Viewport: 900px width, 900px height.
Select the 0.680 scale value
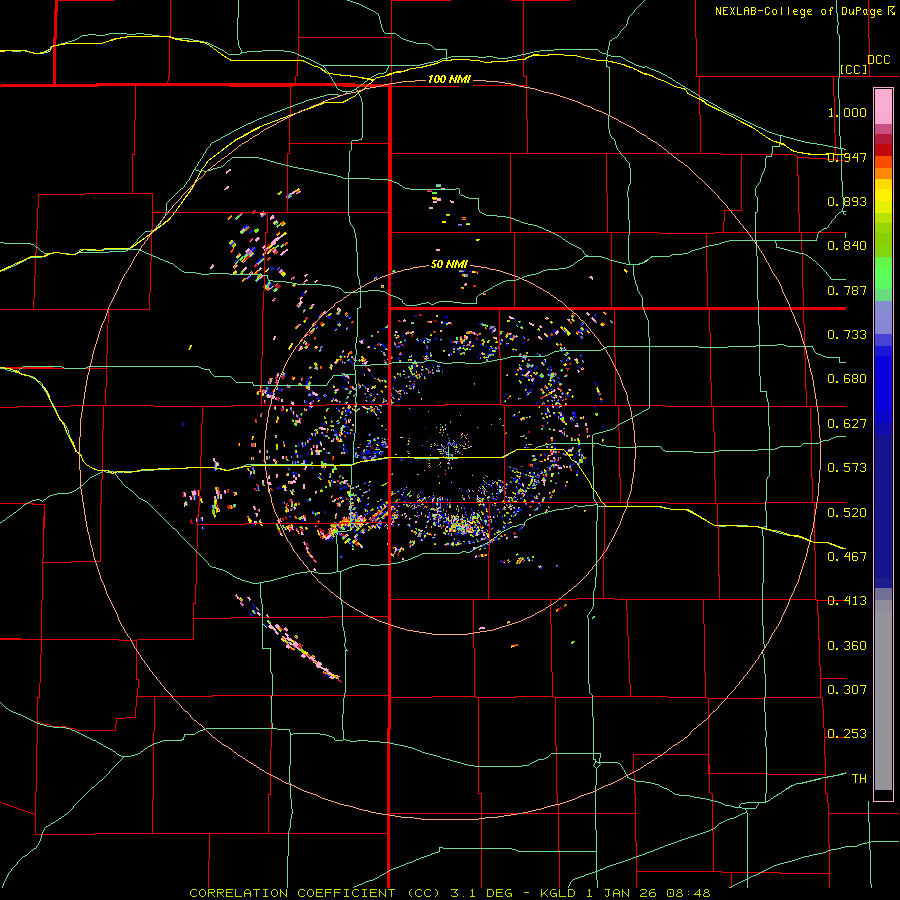[847, 379]
